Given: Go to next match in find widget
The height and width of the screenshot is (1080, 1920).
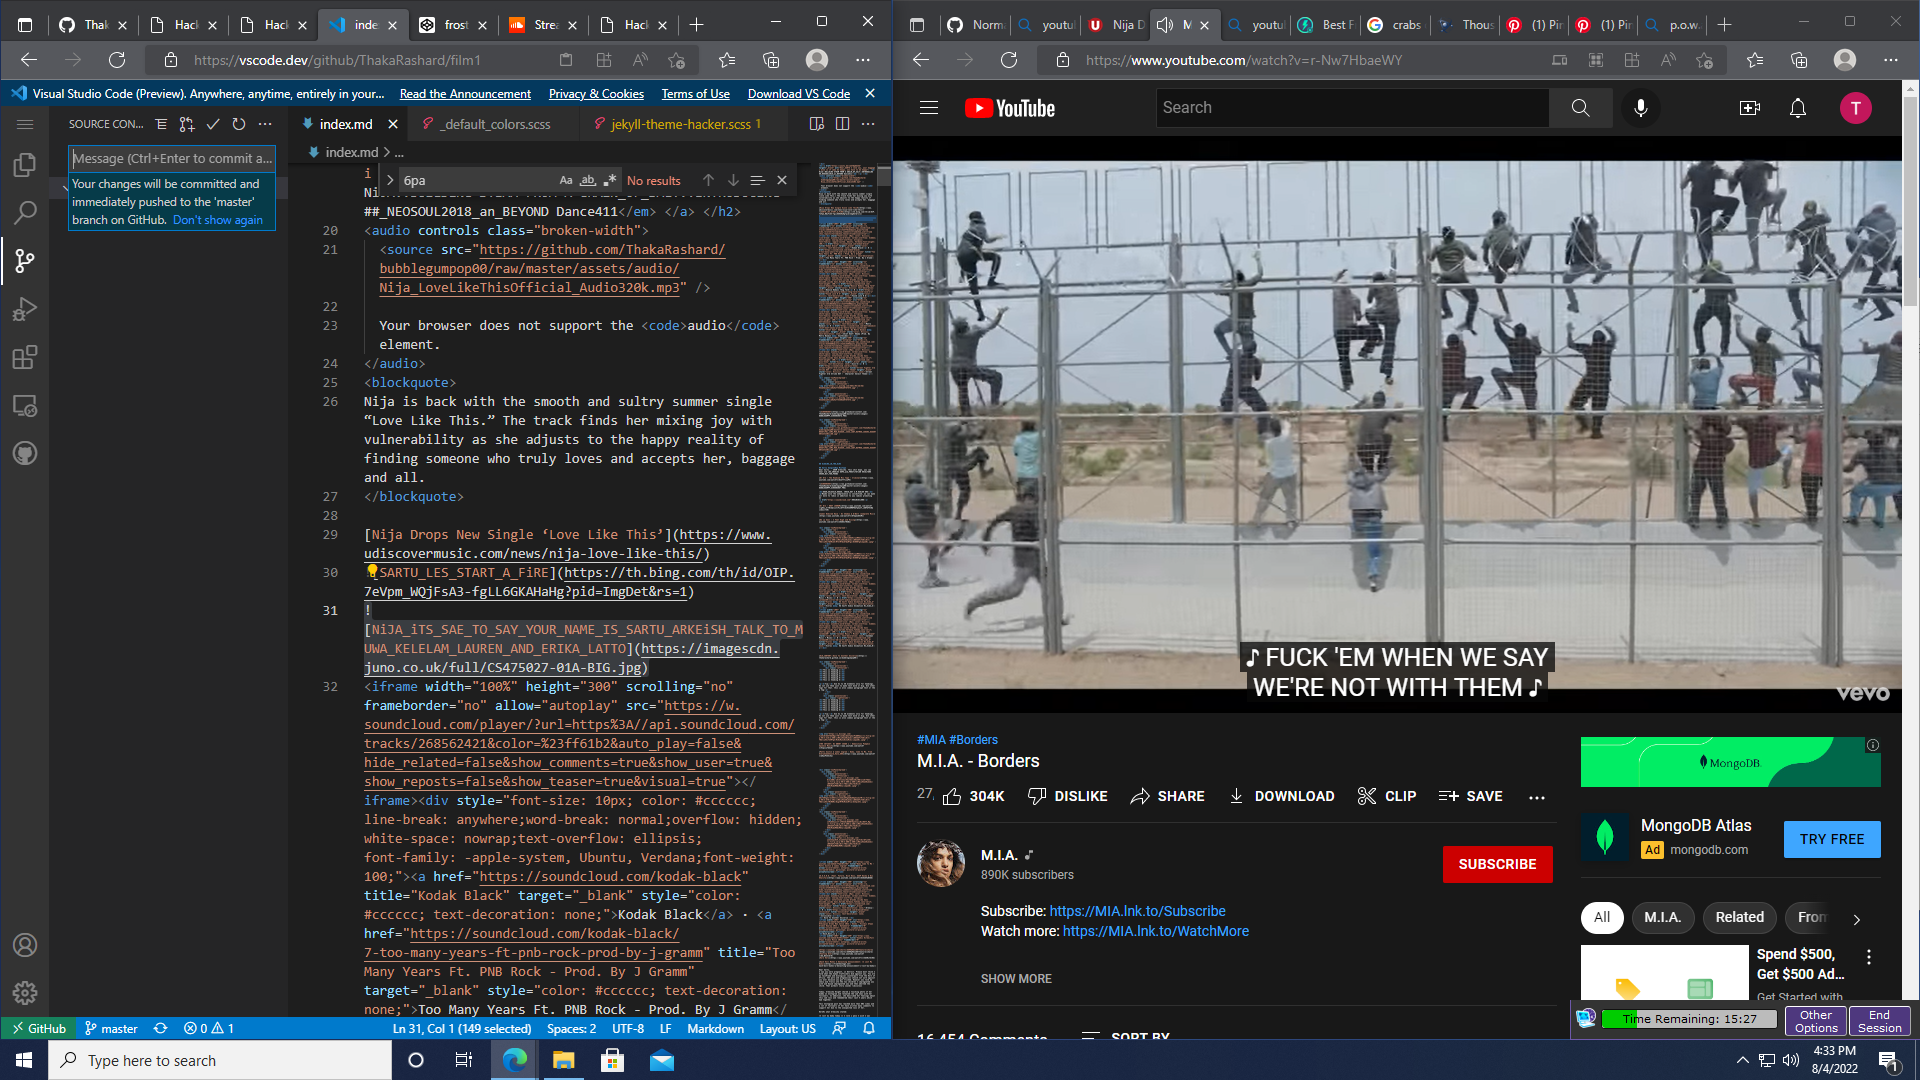Looking at the screenshot, I should pos(733,180).
